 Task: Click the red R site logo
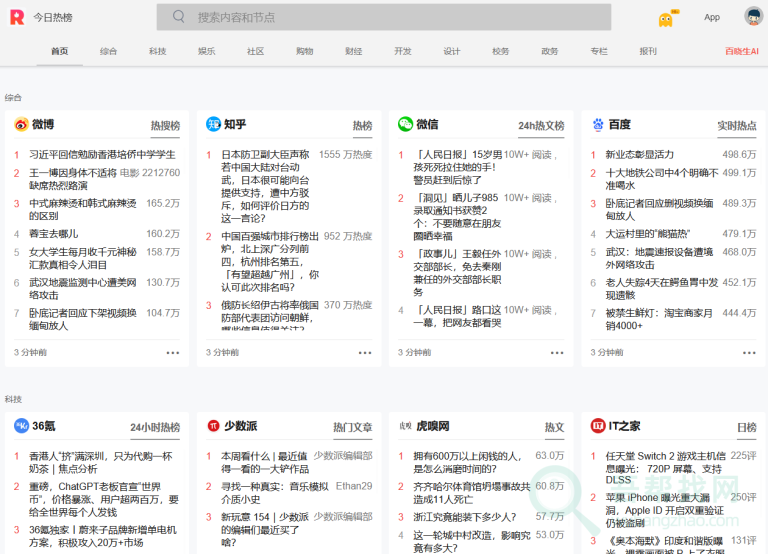(17, 17)
